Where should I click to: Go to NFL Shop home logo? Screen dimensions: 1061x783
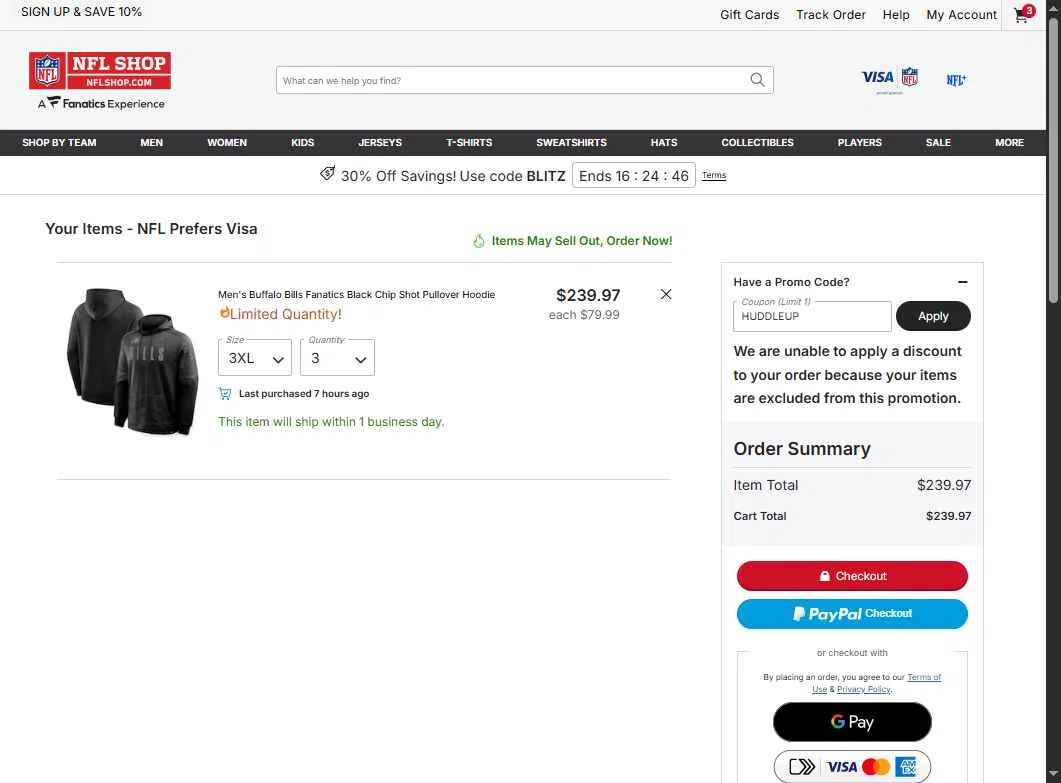pos(100,81)
